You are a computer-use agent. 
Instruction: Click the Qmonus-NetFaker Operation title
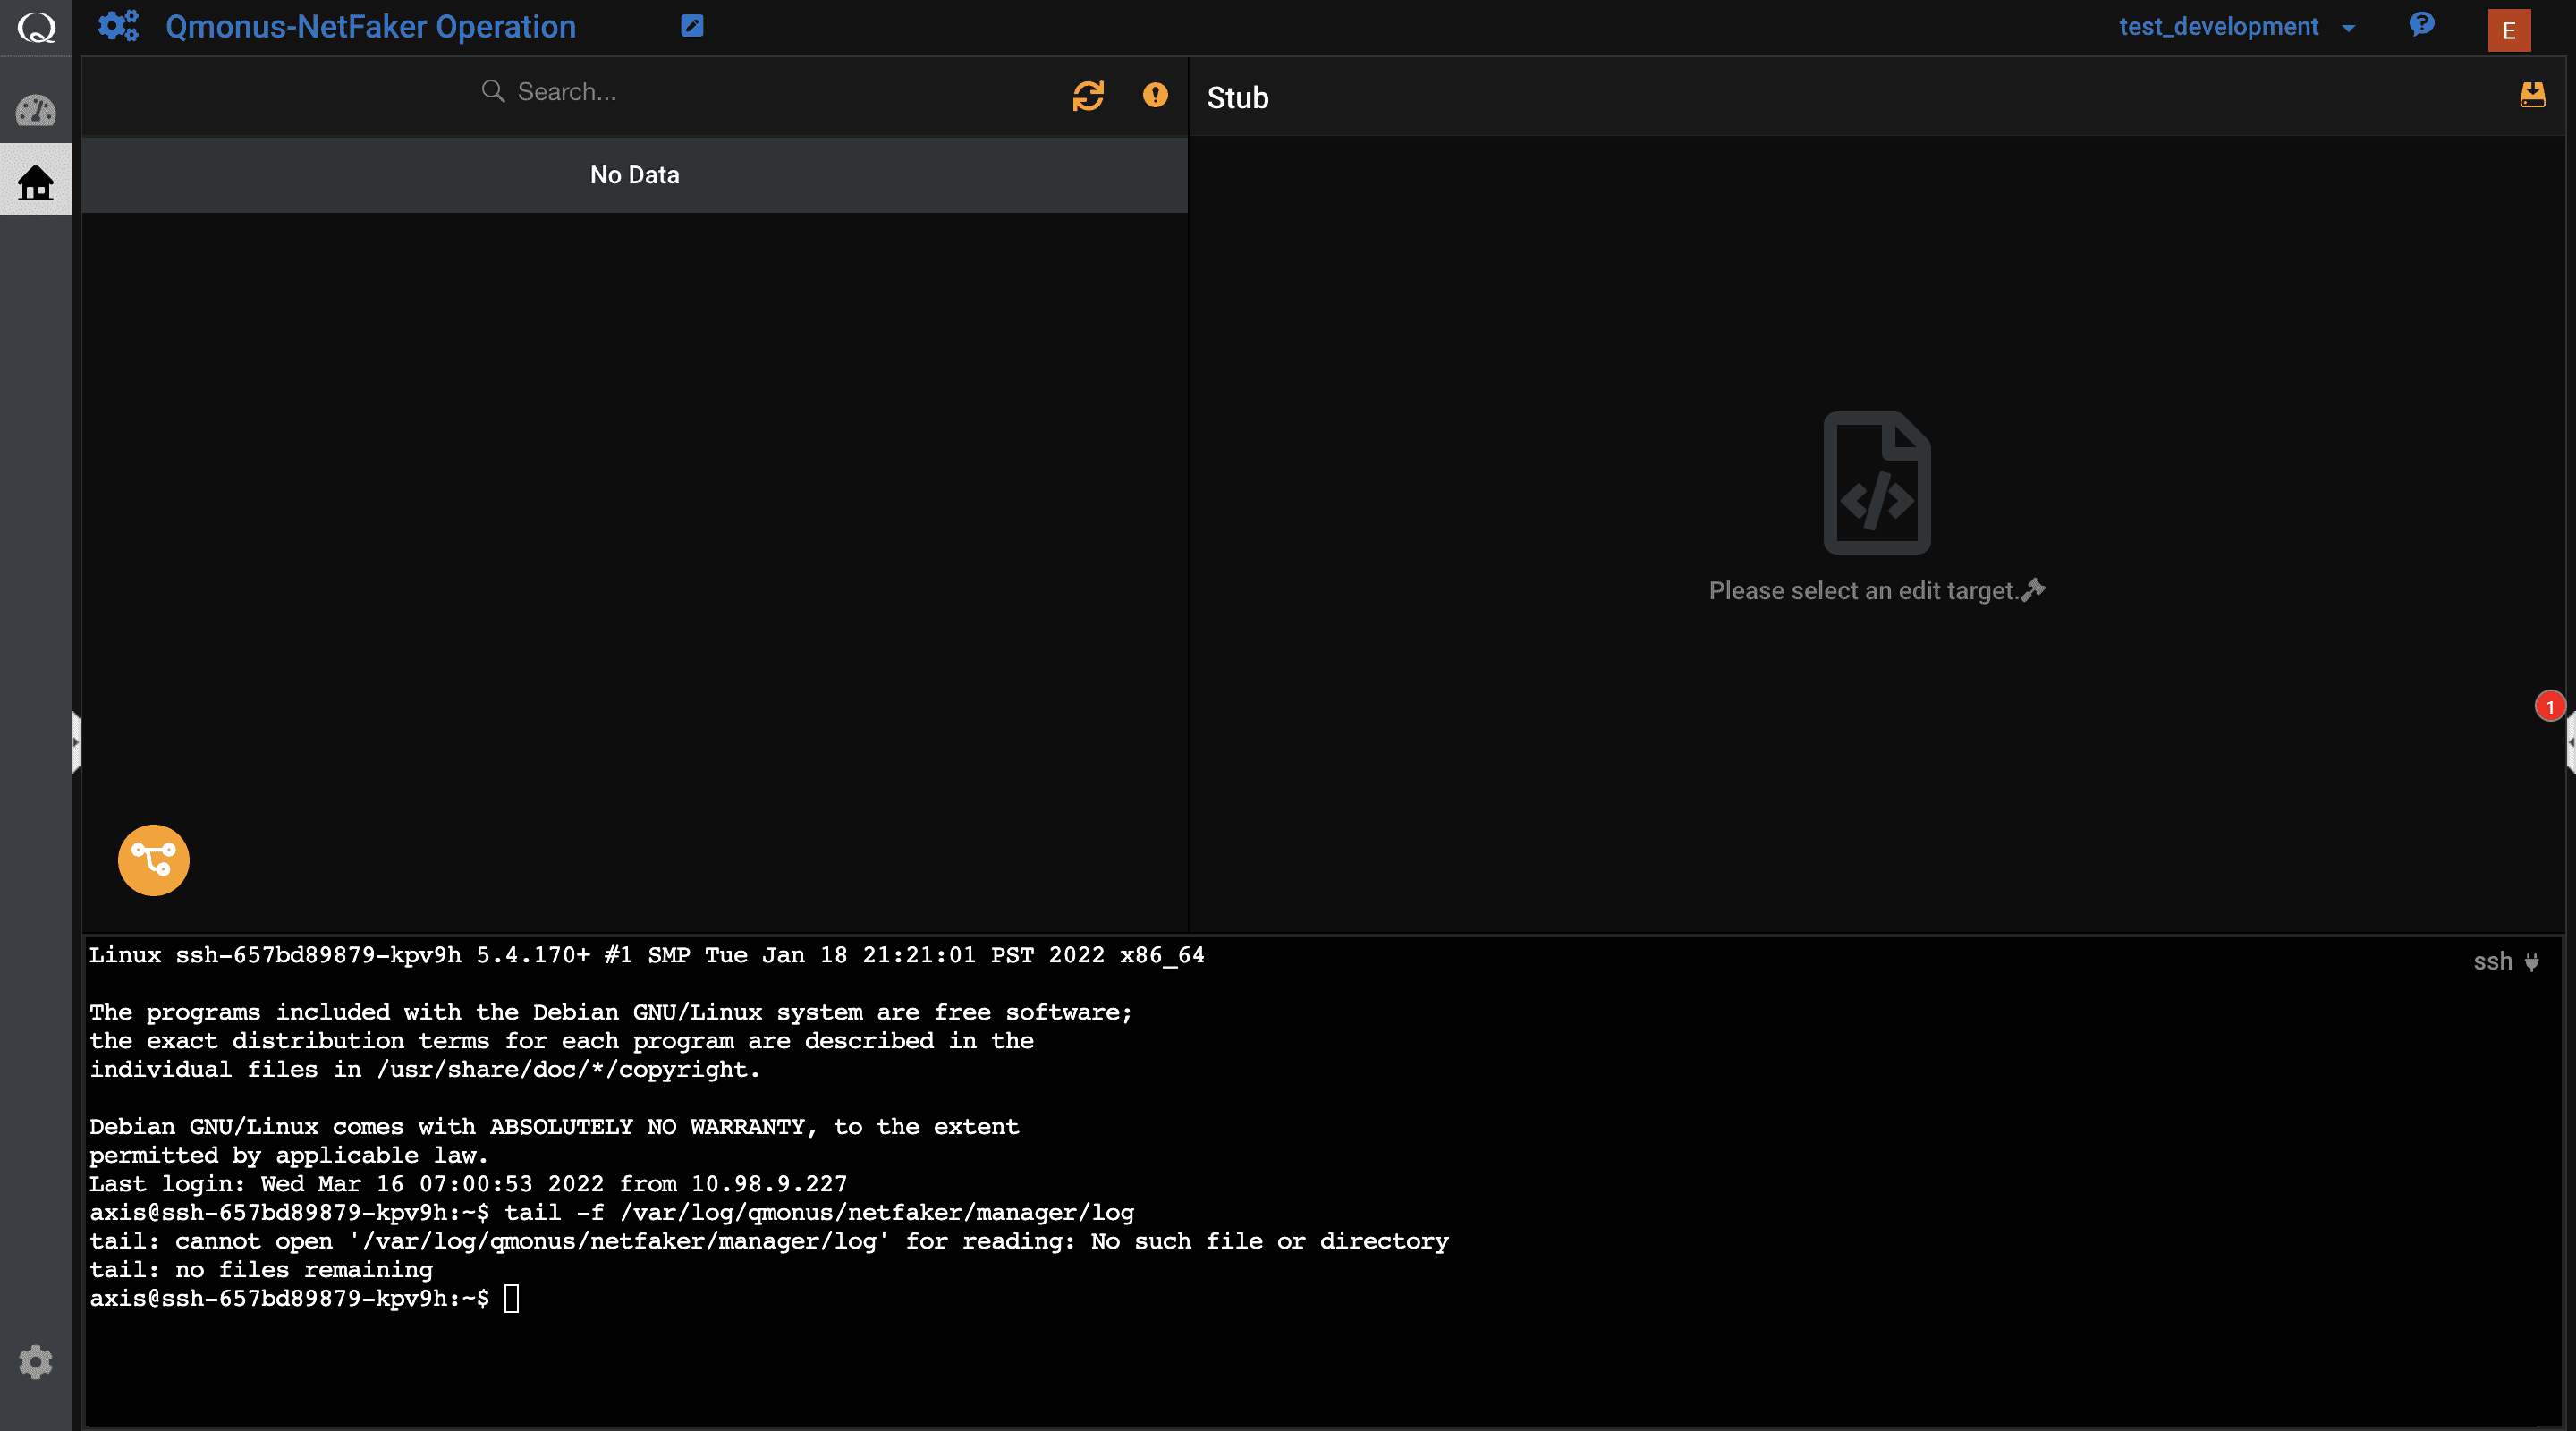click(370, 27)
